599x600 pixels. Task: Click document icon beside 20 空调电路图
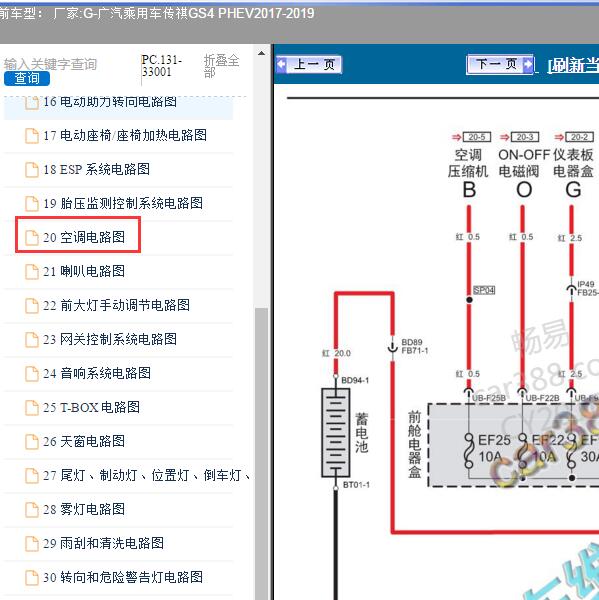(x=32, y=238)
